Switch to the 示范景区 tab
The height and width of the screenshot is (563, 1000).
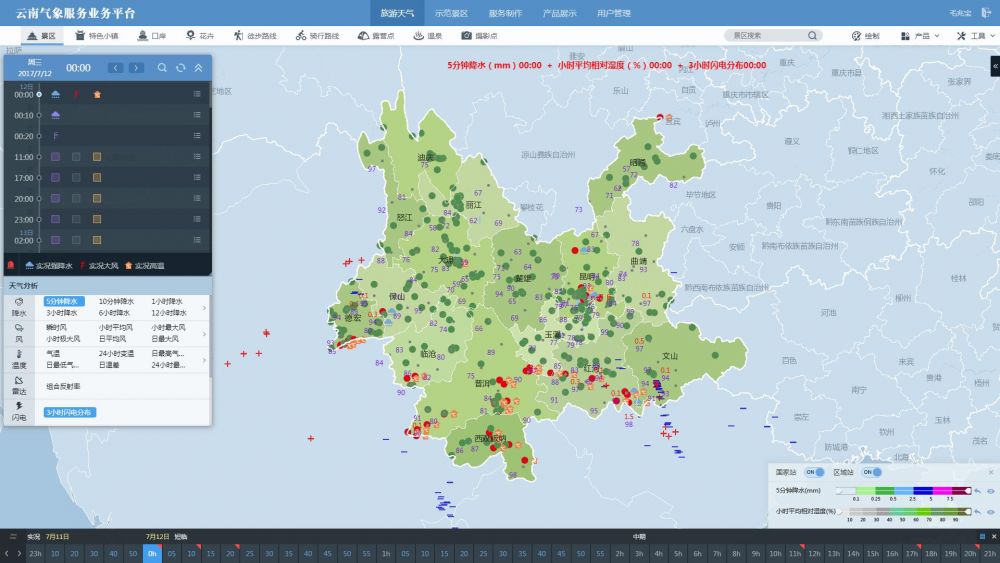pyautogui.click(x=451, y=14)
